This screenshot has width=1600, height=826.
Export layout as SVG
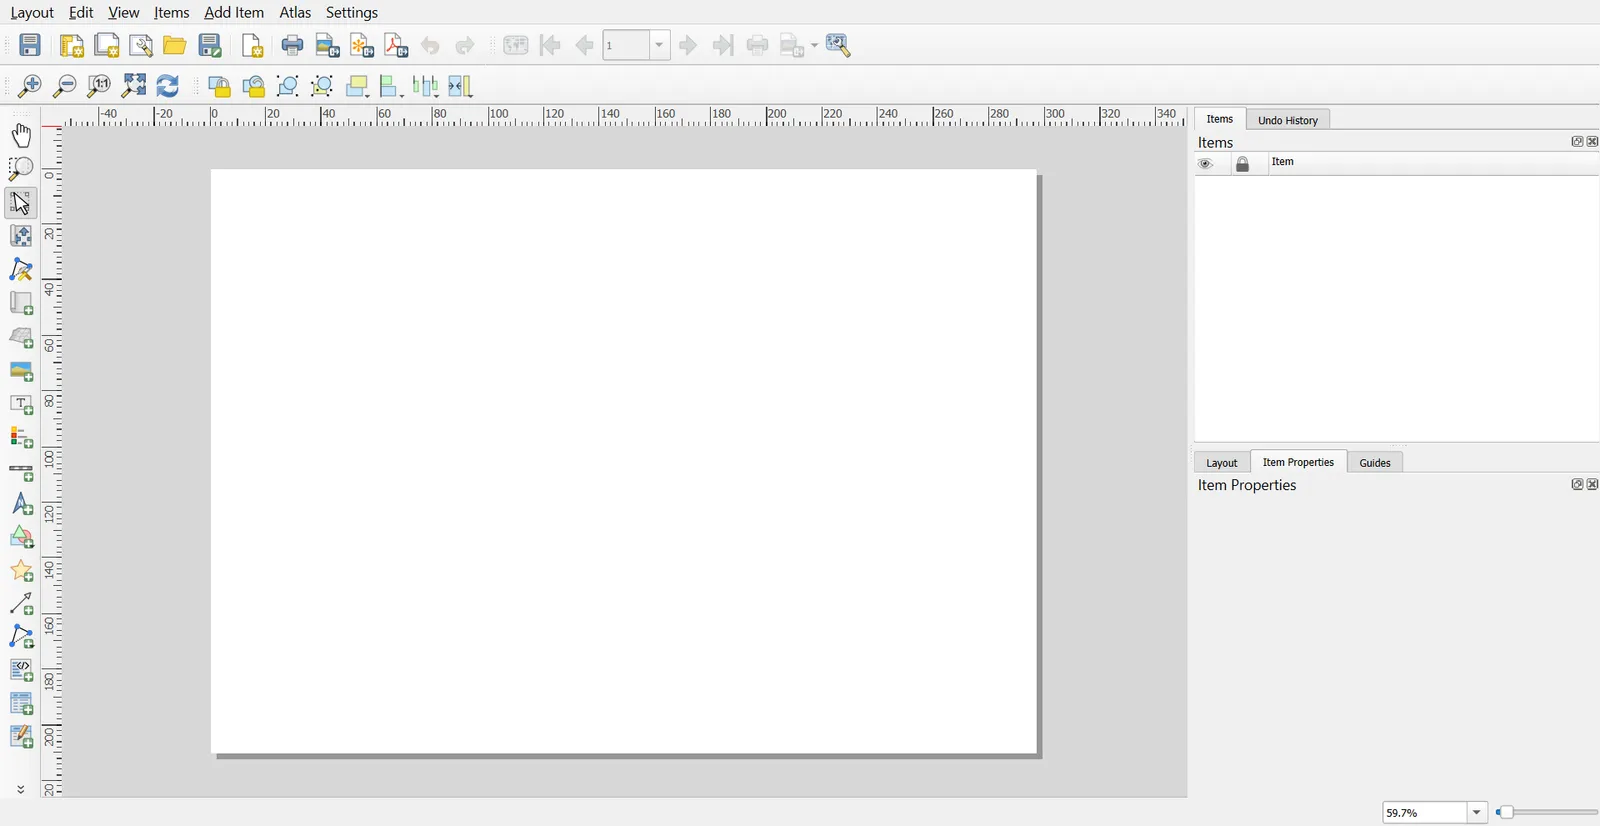point(362,45)
